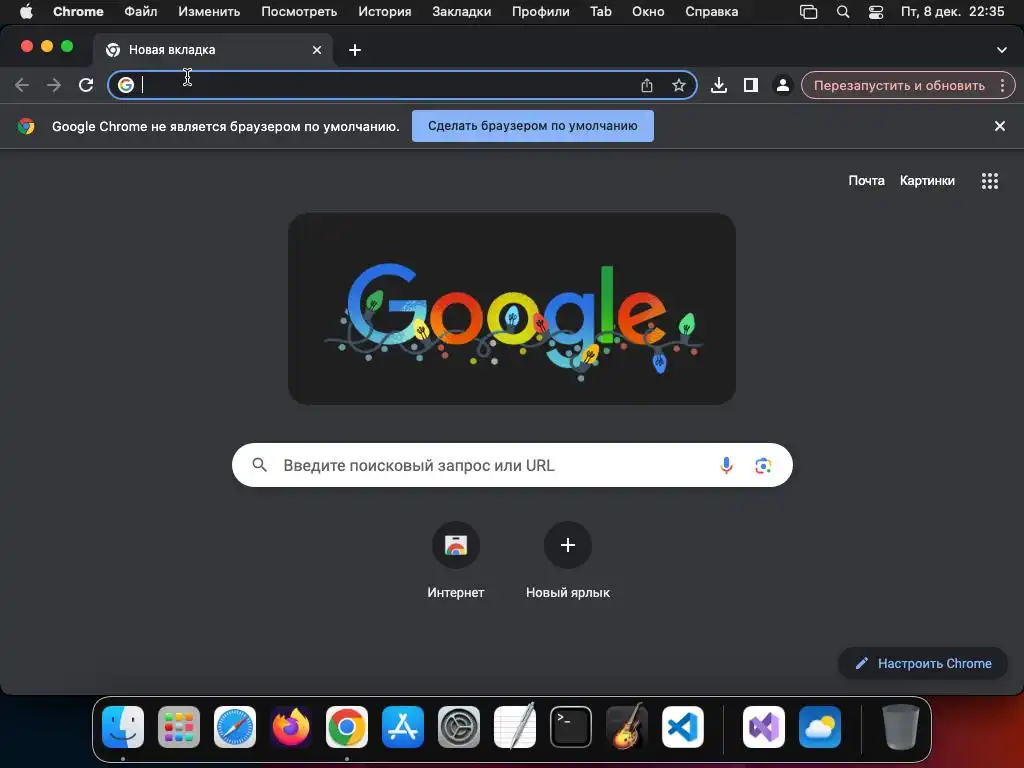
Task: Launch Firefox from the dock
Action: 291,727
